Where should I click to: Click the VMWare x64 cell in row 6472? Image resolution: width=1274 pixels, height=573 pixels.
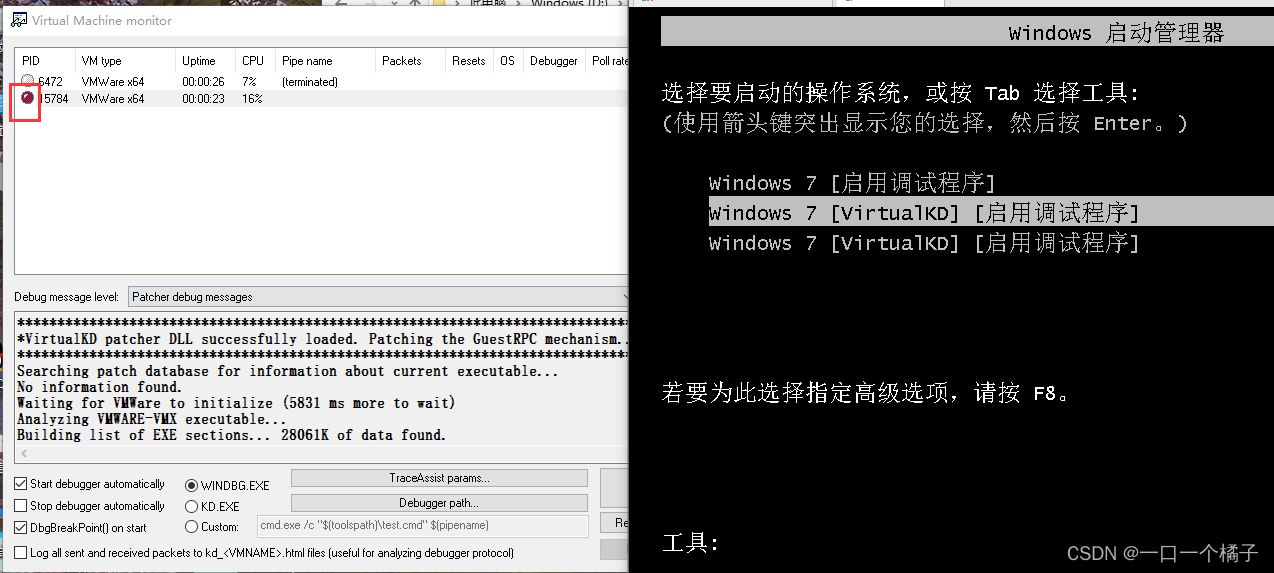point(113,82)
